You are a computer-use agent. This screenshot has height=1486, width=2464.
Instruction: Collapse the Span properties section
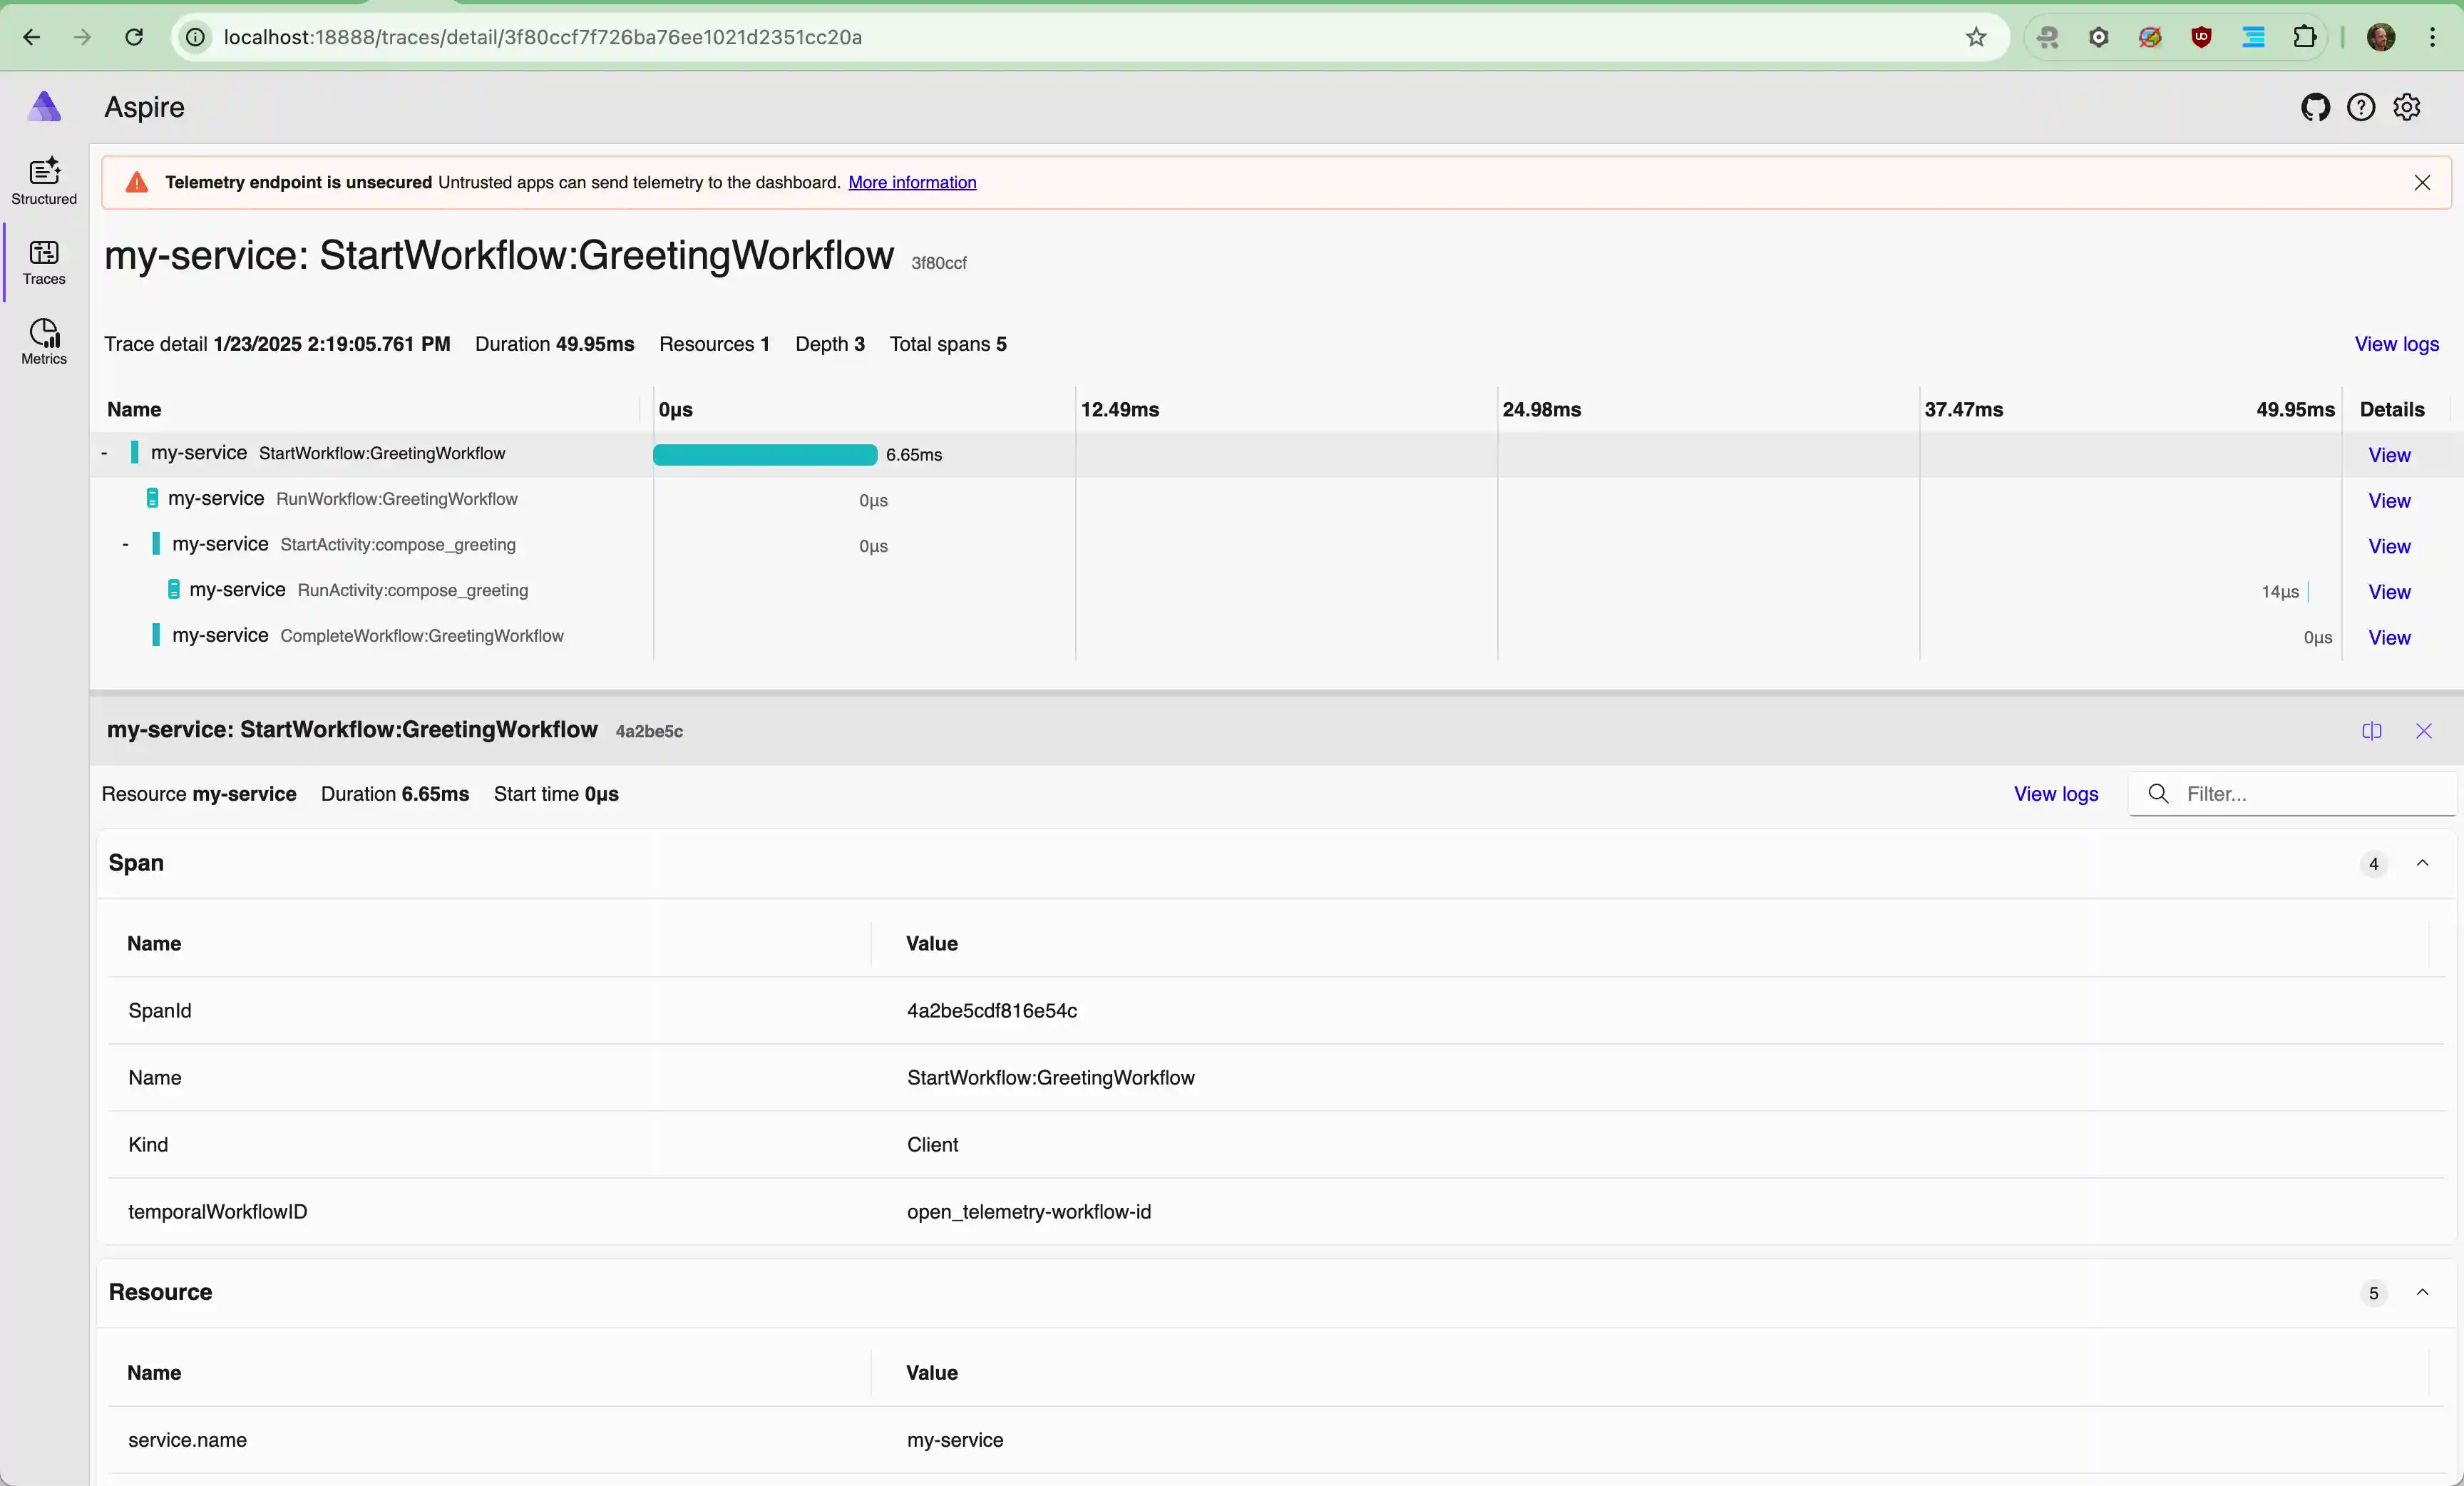point(2422,863)
